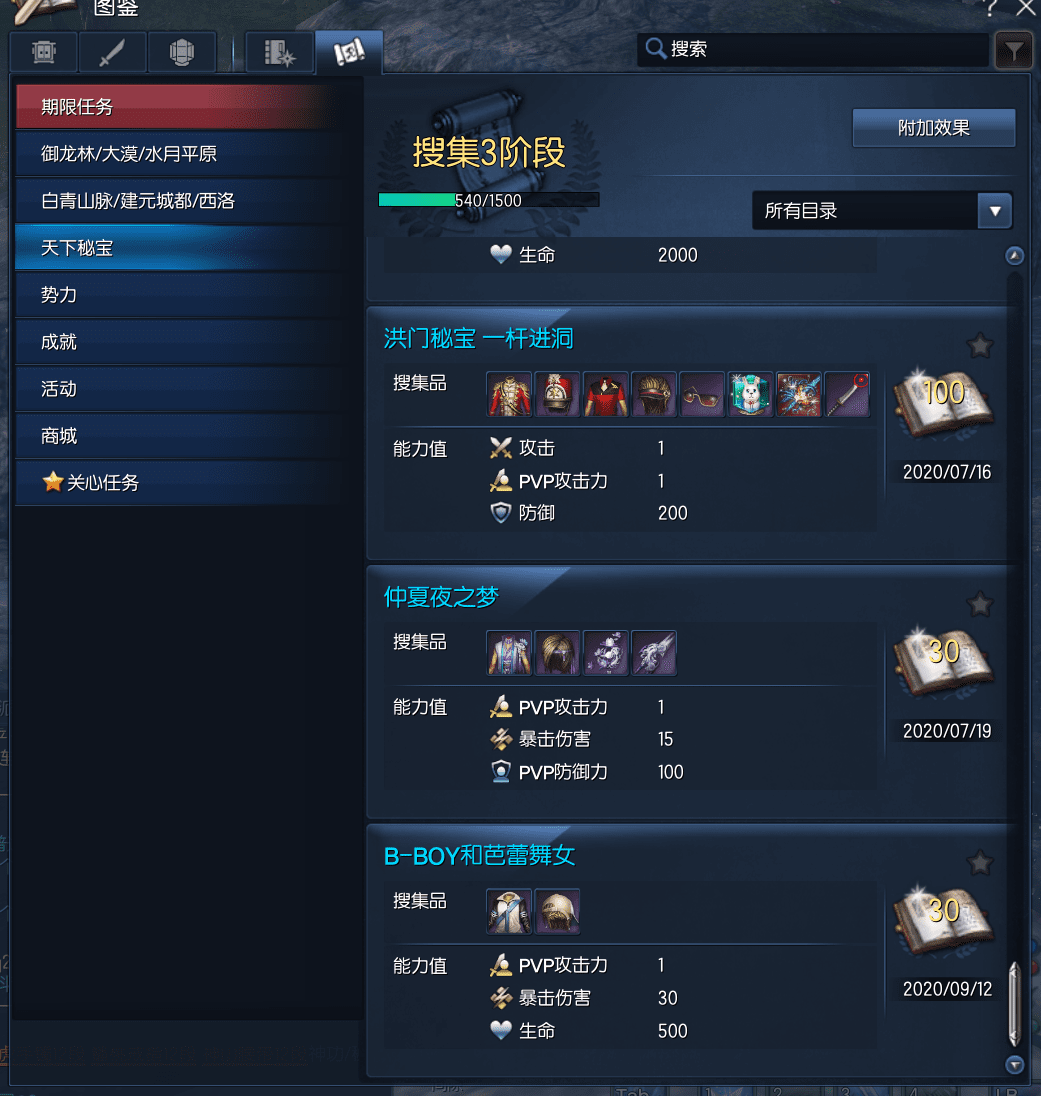The width and height of the screenshot is (1041, 1096).
Task: Click the 附加效果 button
Action: pos(933,128)
